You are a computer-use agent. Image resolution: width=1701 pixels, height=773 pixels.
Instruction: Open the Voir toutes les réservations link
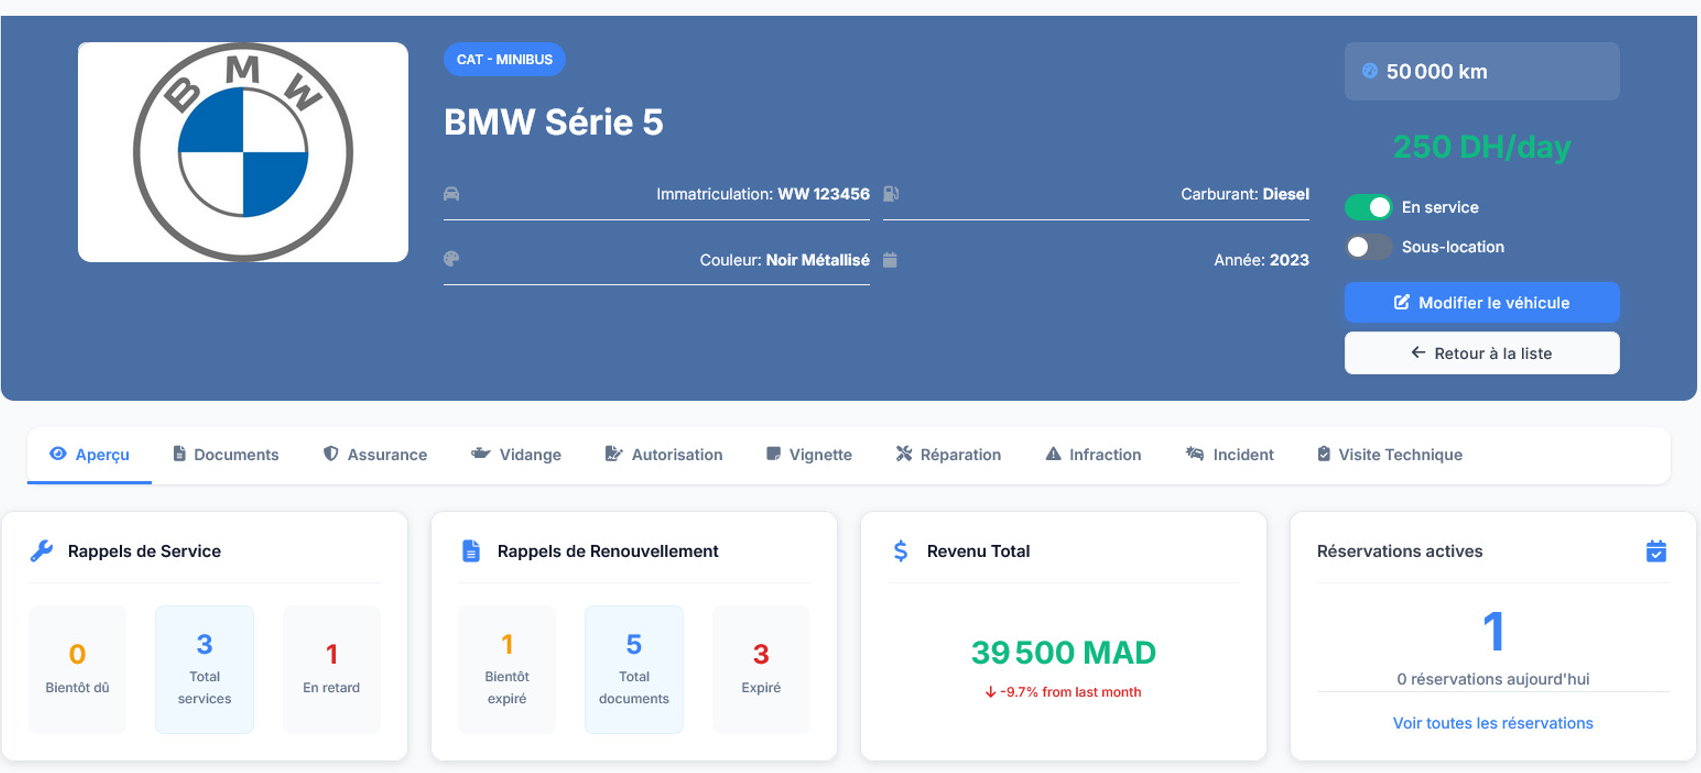[1492, 723]
